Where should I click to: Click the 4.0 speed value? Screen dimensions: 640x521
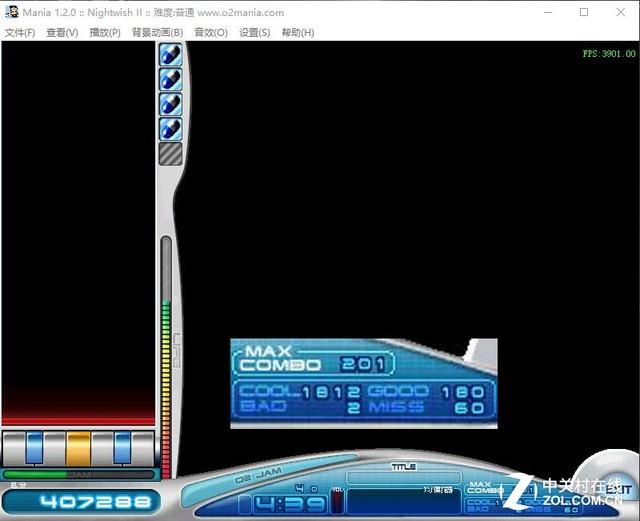click(x=307, y=488)
